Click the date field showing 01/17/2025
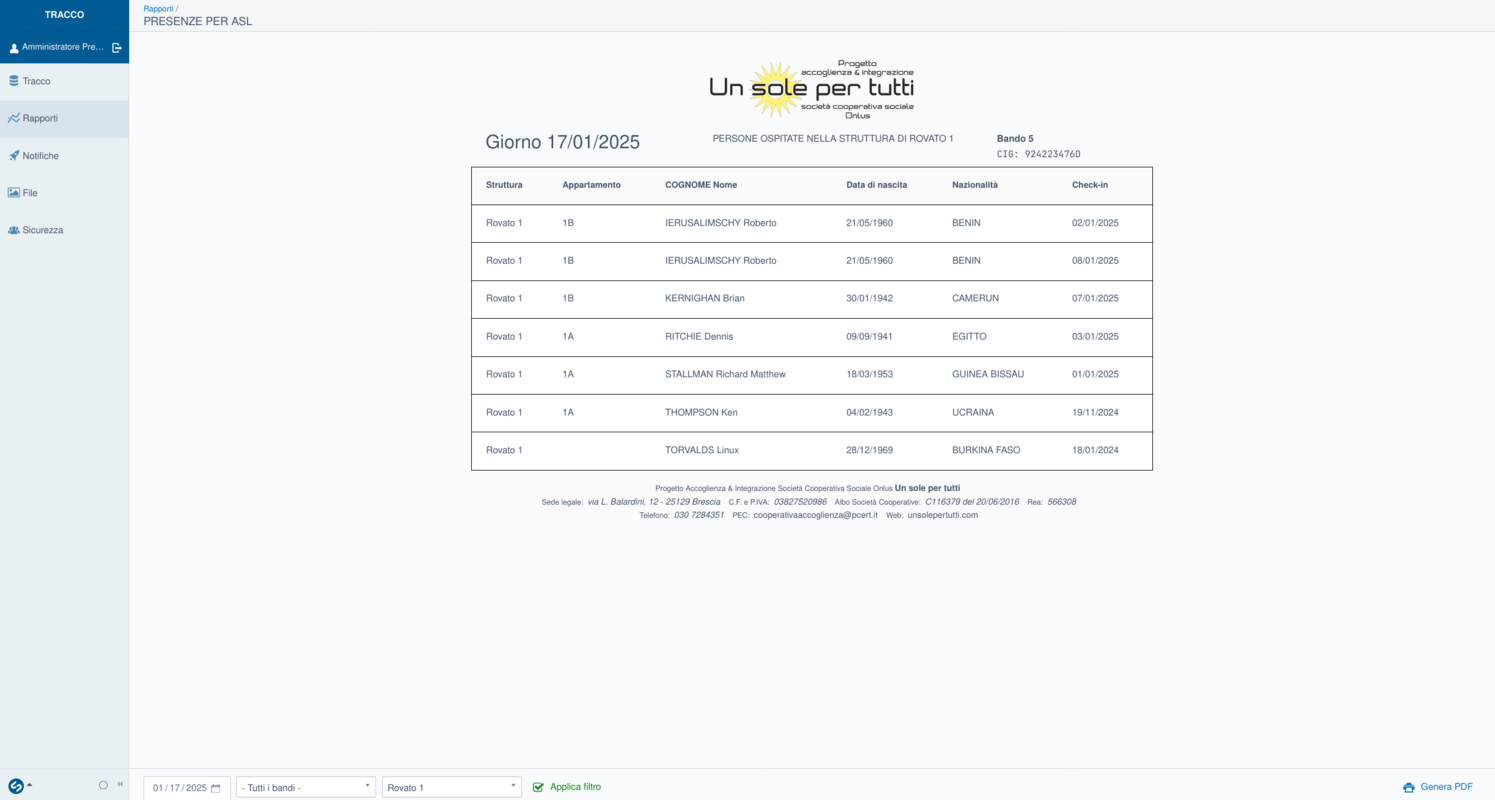The width and height of the screenshot is (1495, 800). pos(187,788)
